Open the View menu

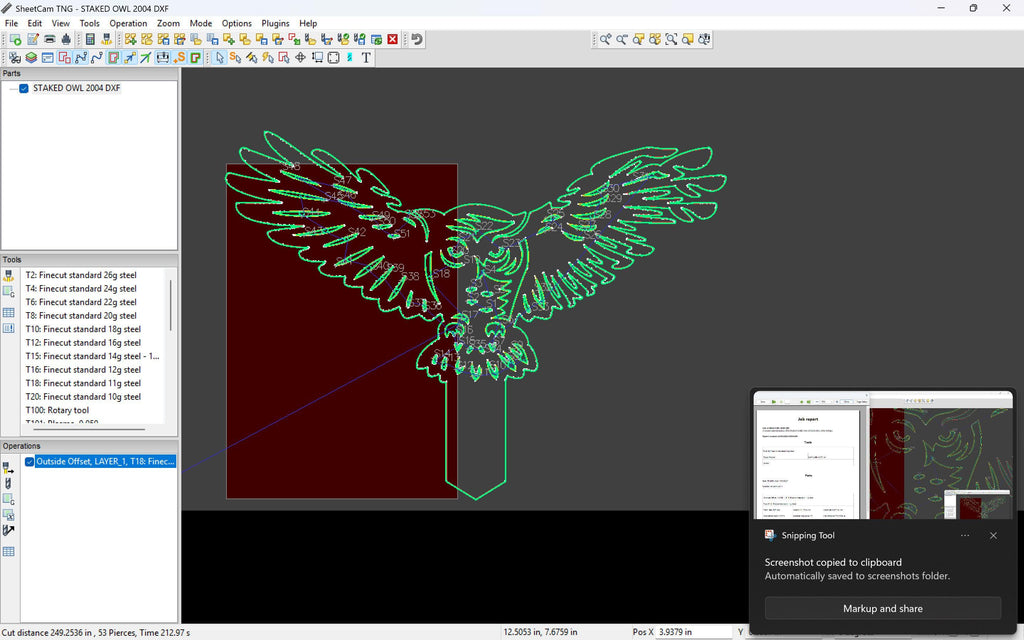[61, 23]
